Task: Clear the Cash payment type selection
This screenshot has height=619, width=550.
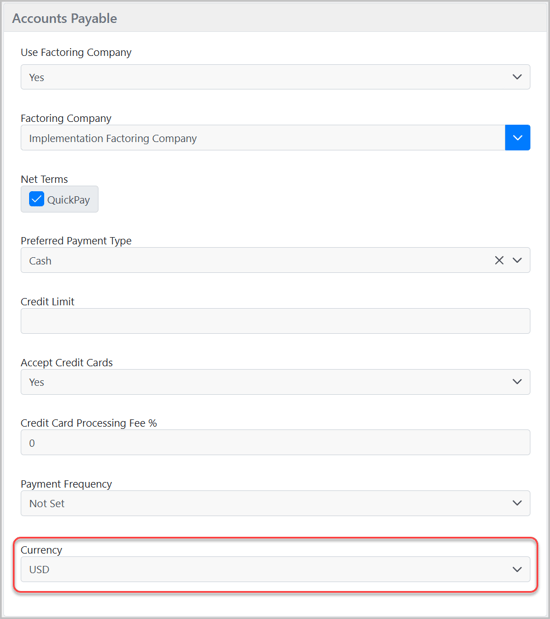Action: [499, 260]
